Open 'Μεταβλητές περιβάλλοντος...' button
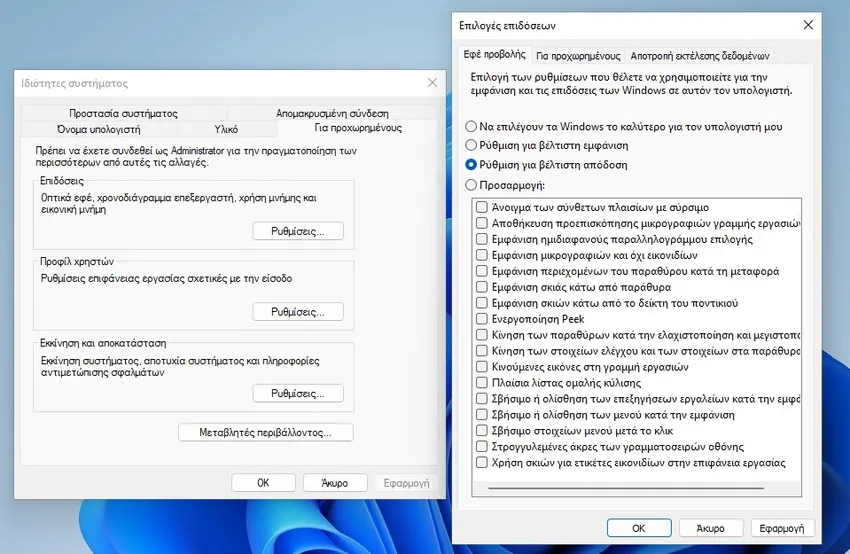This screenshot has width=850, height=554. 266,433
